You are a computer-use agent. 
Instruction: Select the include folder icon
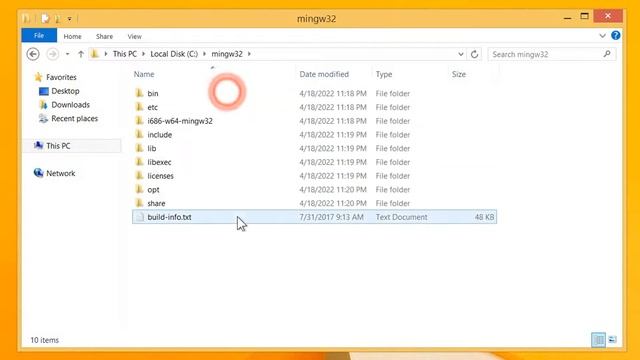tap(140, 134)
